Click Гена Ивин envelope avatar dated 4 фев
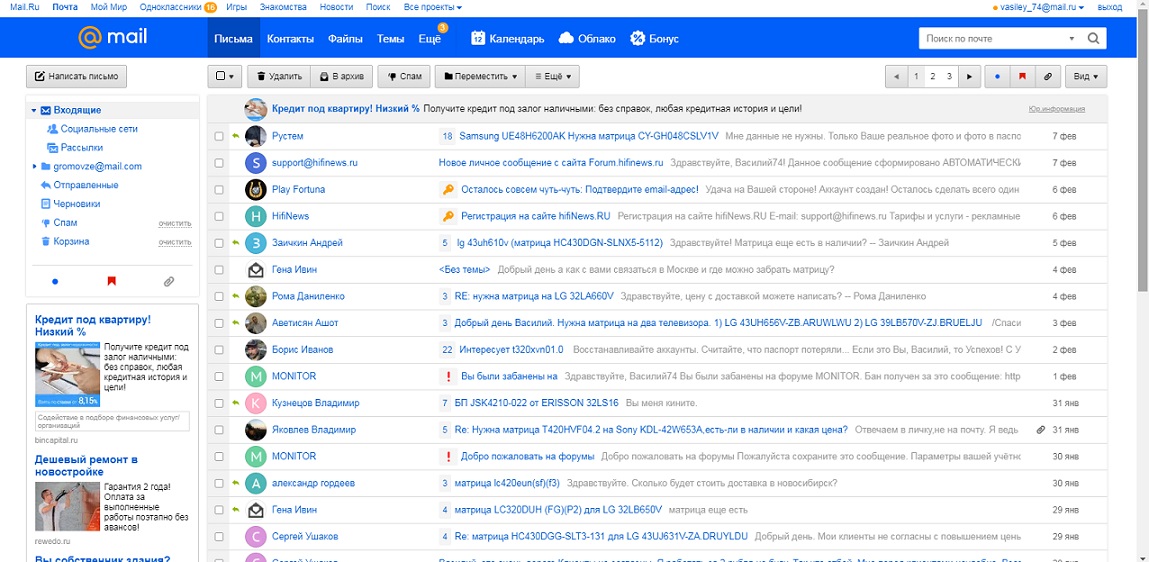 (x=256, y=270)
